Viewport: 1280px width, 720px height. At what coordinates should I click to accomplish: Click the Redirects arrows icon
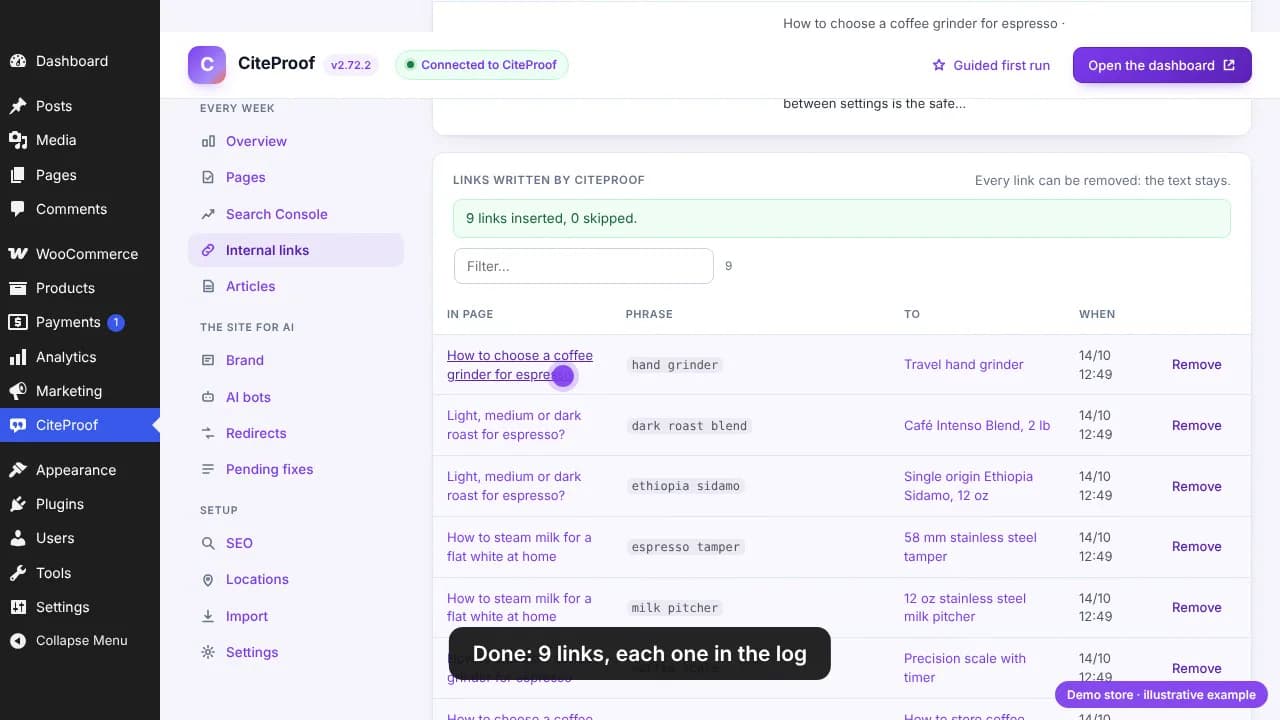pos(208,433)
